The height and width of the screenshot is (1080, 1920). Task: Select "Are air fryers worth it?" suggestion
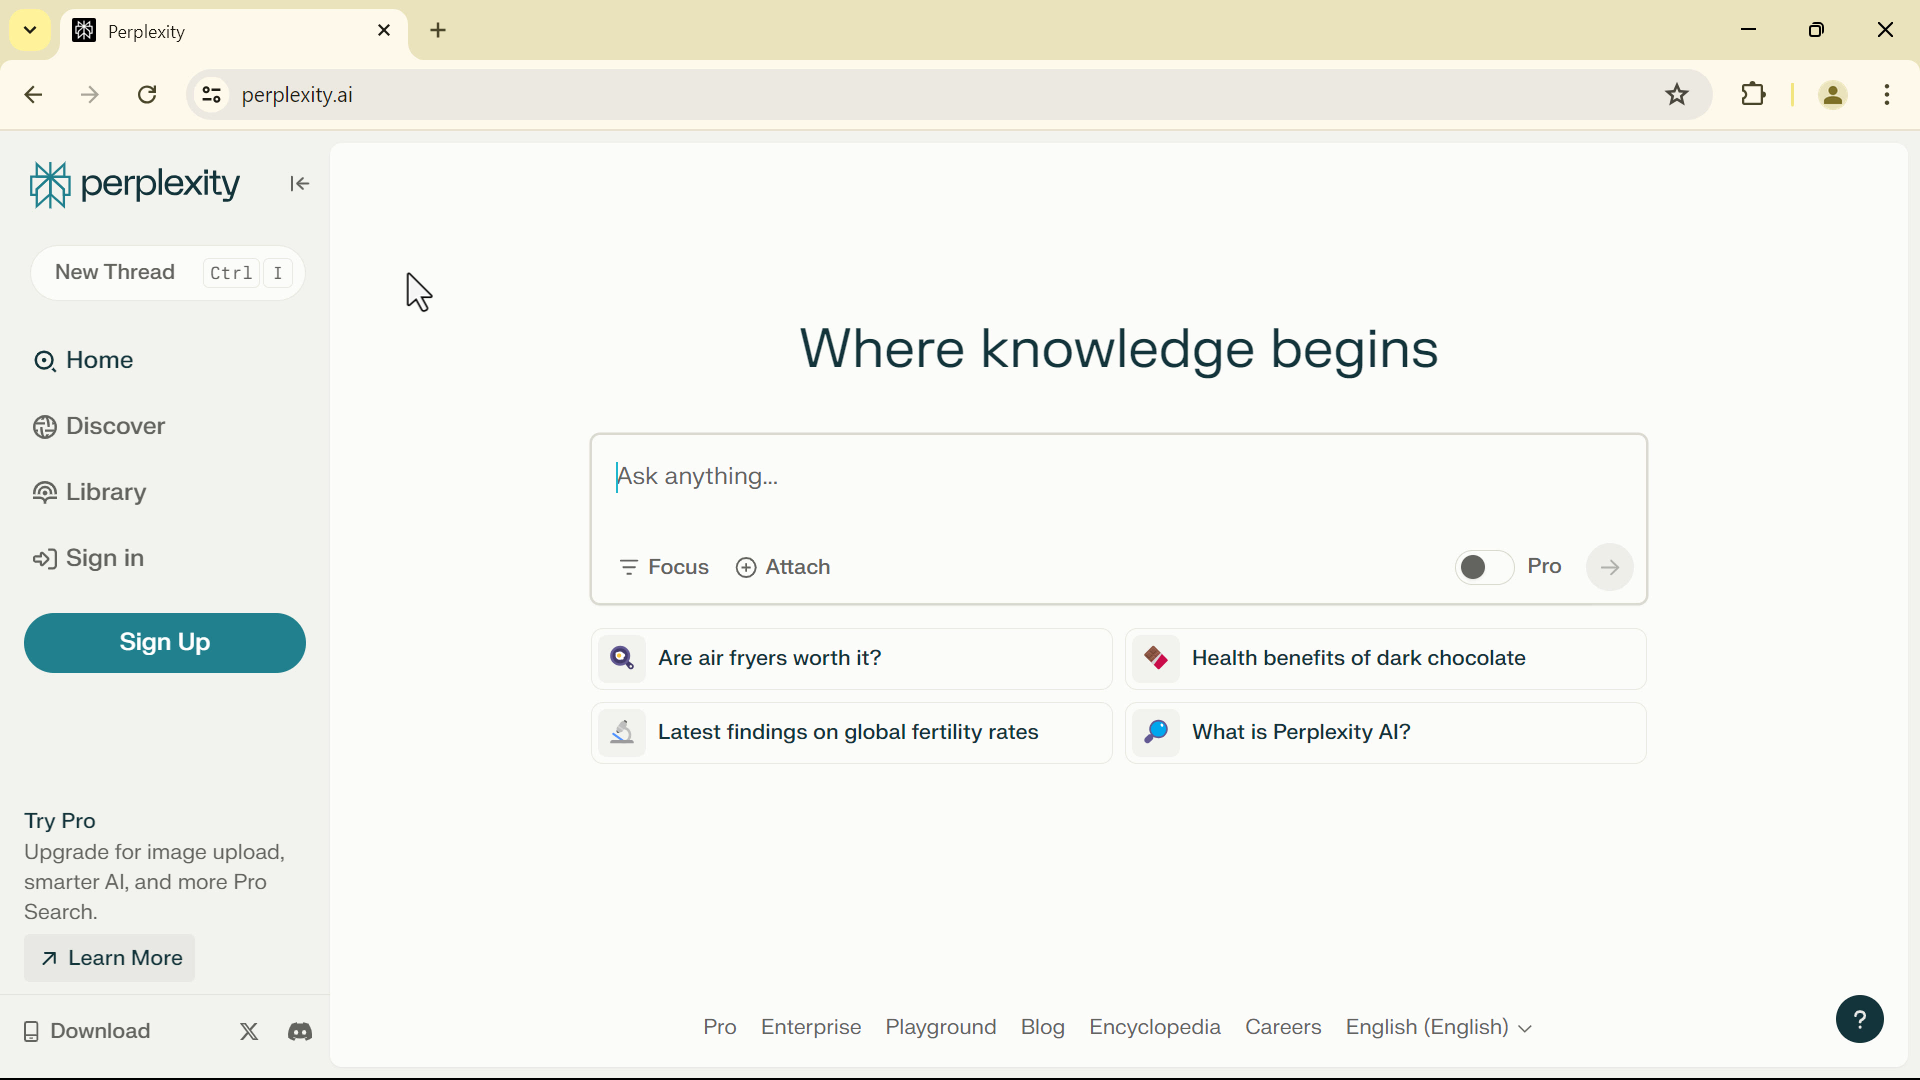coord(851,659)
